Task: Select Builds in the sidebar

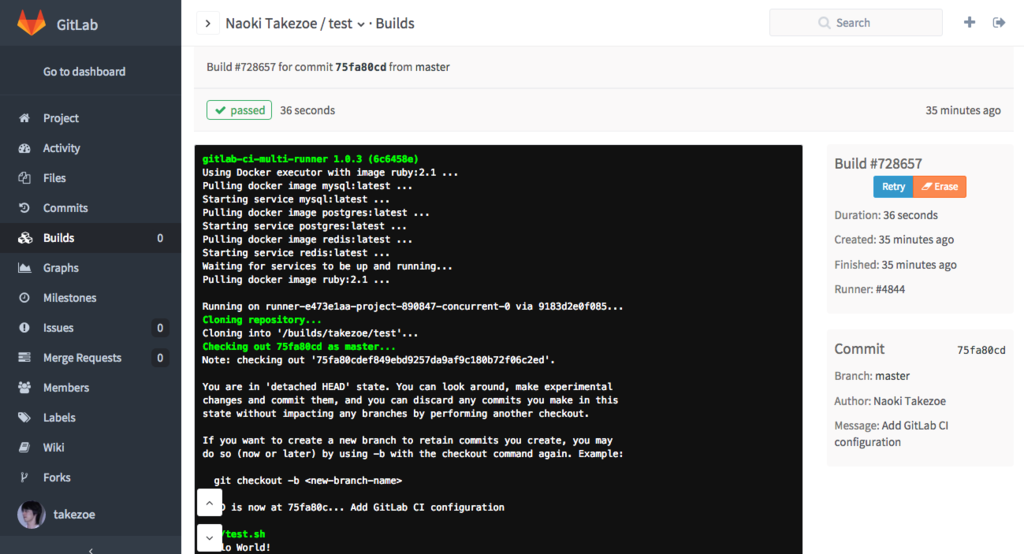Action: tap(91, 238)
